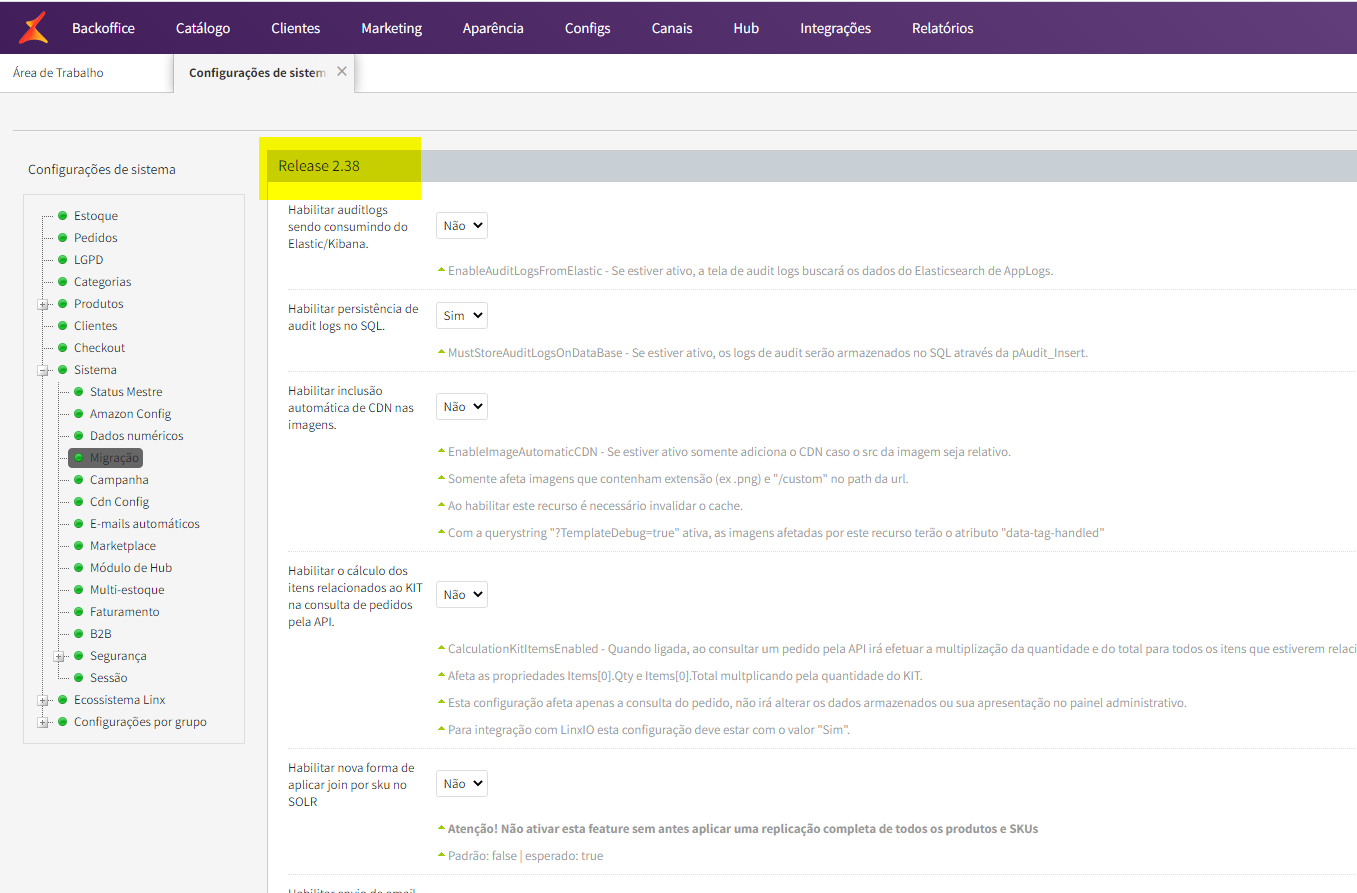This screenshot has height=893, width=1357.
Task: Collapse the Sistema tree node
Action: pos(44,370)
